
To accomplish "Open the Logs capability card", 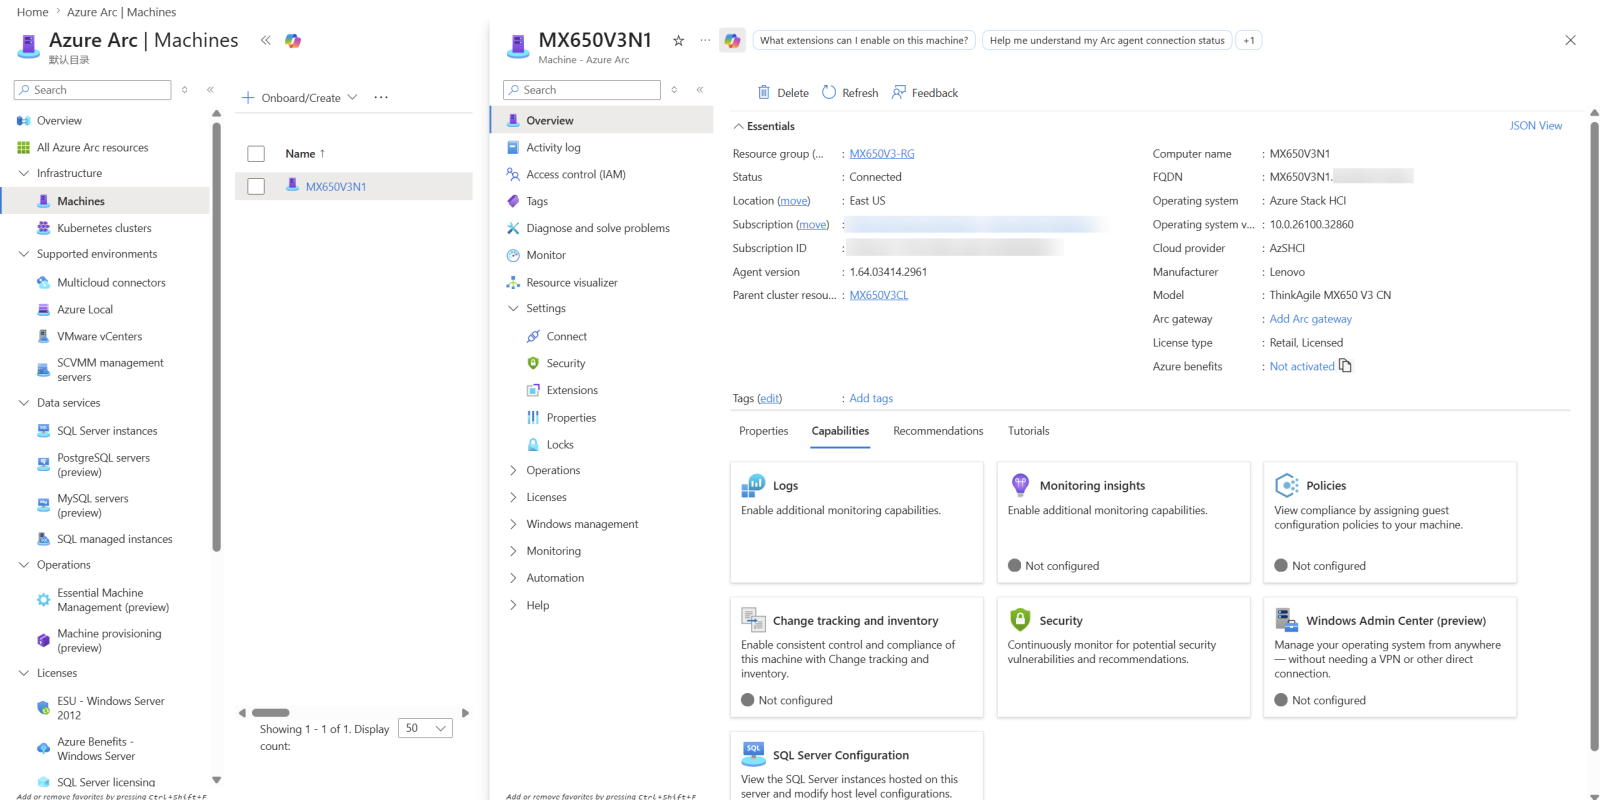I will [x=856, y=522].
